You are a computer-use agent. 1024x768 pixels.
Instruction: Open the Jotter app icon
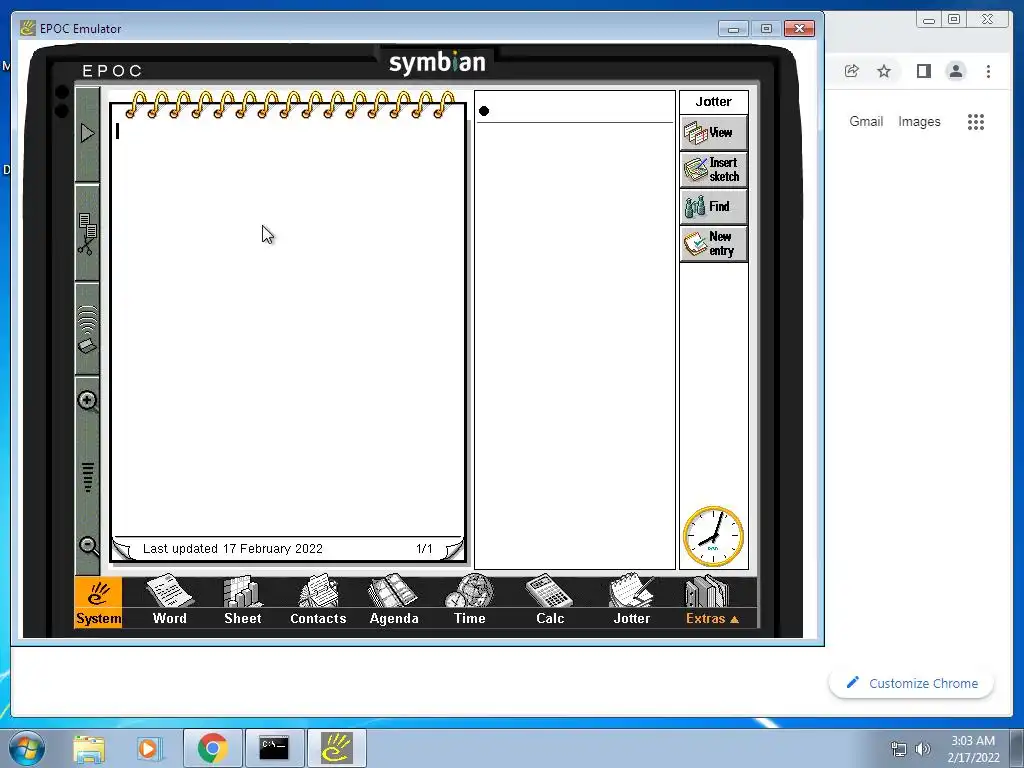[x=632, y=601]
